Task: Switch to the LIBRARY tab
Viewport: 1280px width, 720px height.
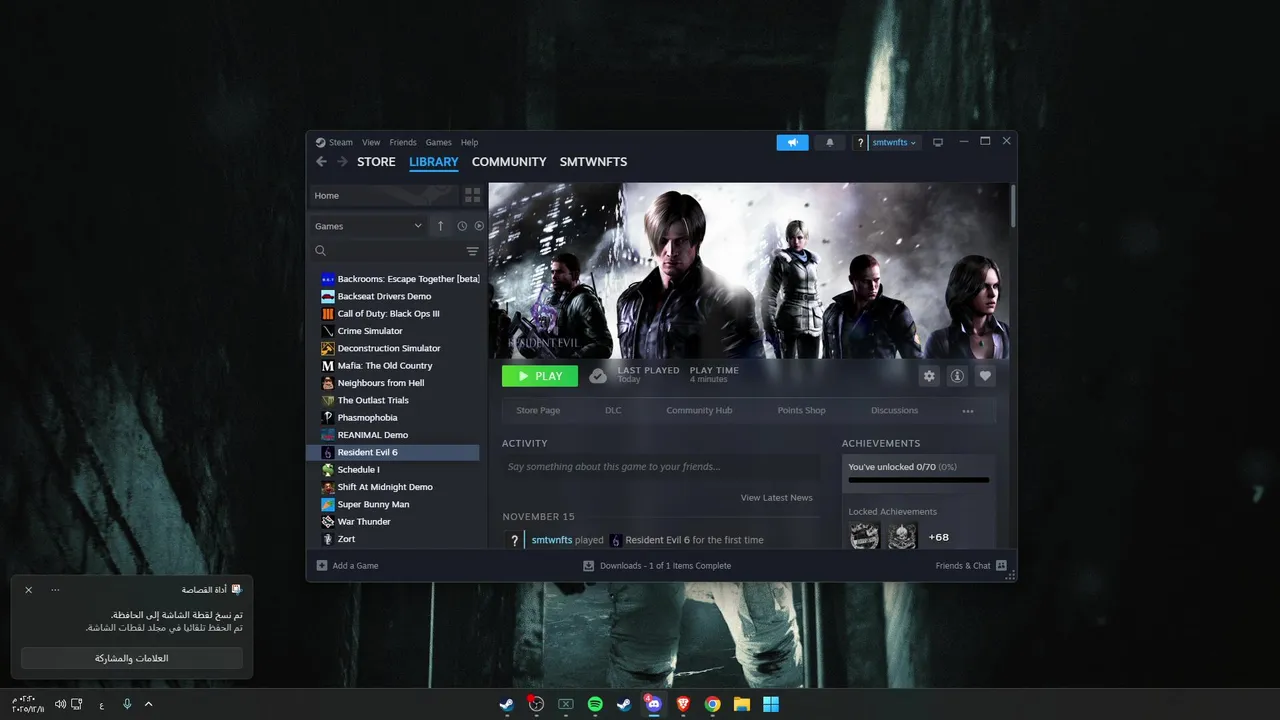Action: [433, 162]
